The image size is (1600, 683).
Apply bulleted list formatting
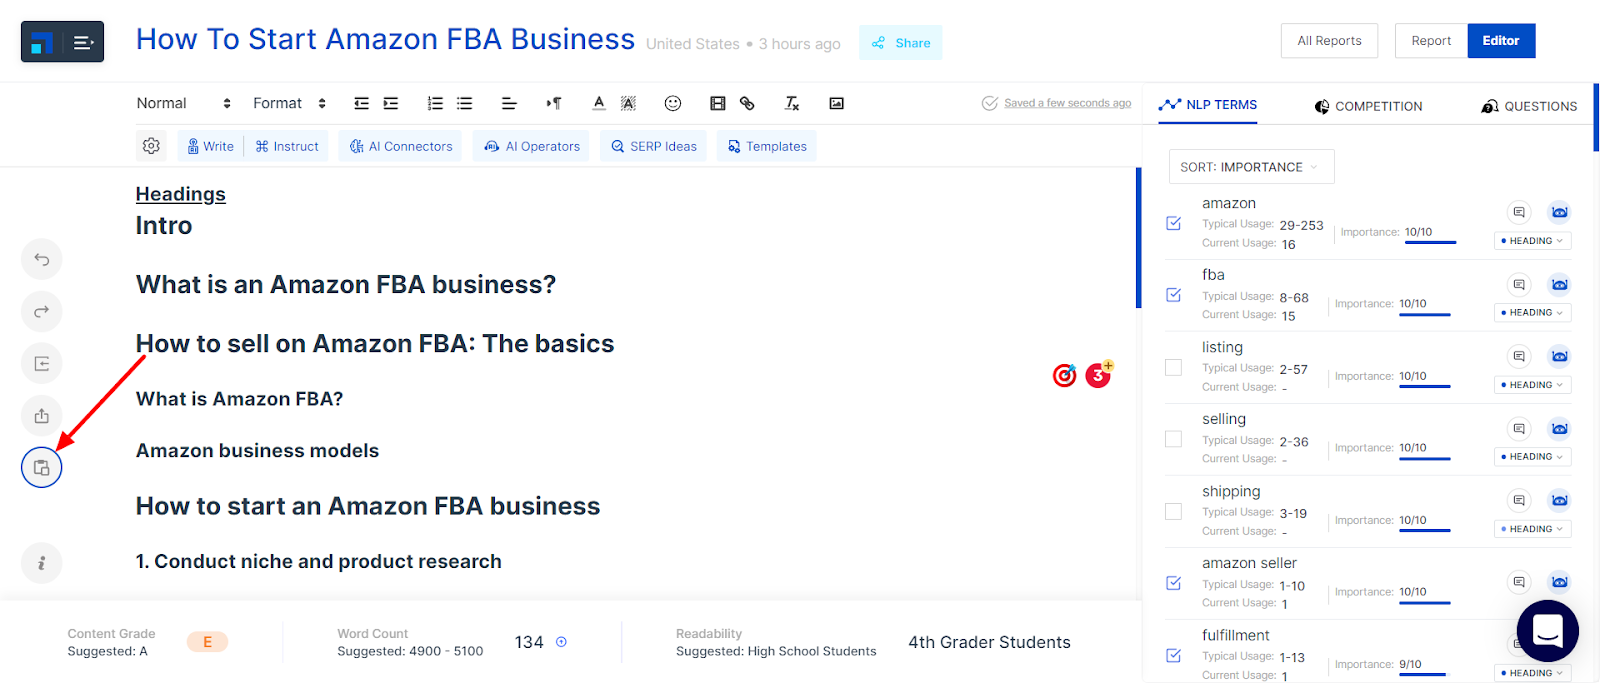coord(465,103)
